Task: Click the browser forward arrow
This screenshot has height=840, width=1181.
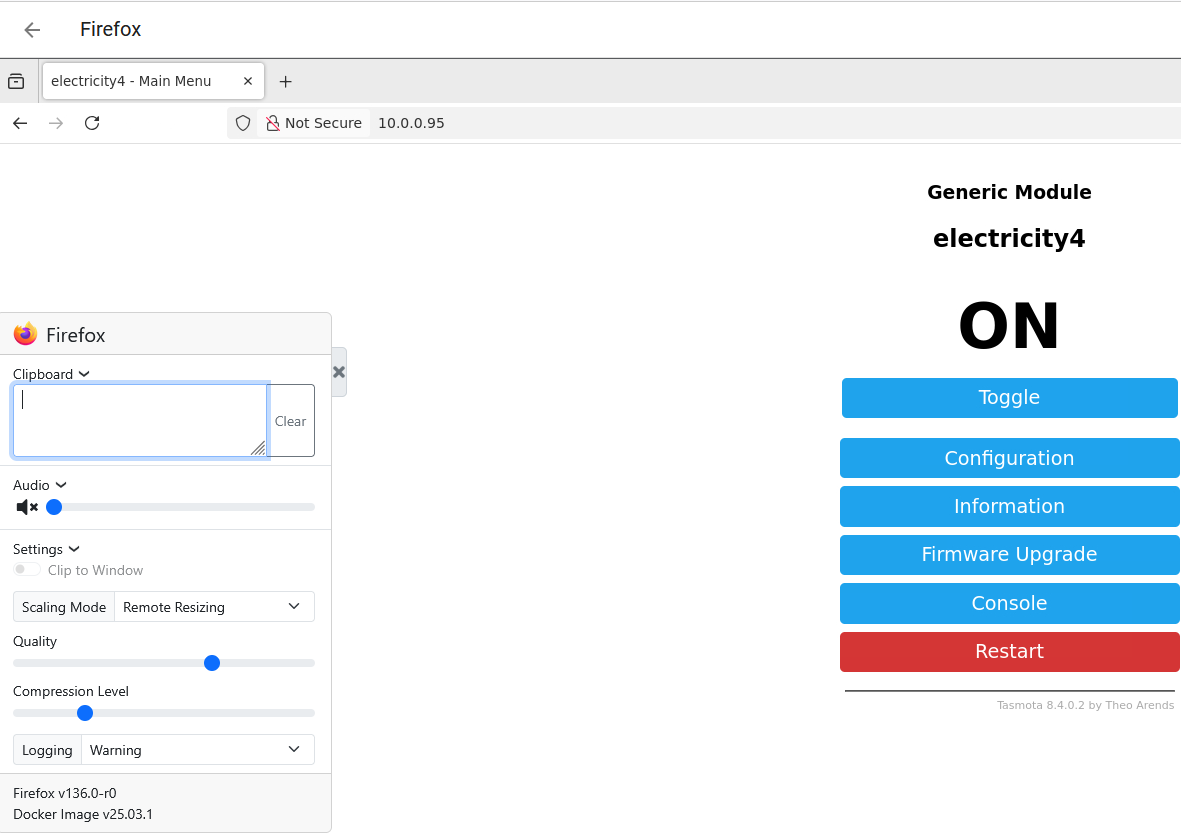Action: 56,123
